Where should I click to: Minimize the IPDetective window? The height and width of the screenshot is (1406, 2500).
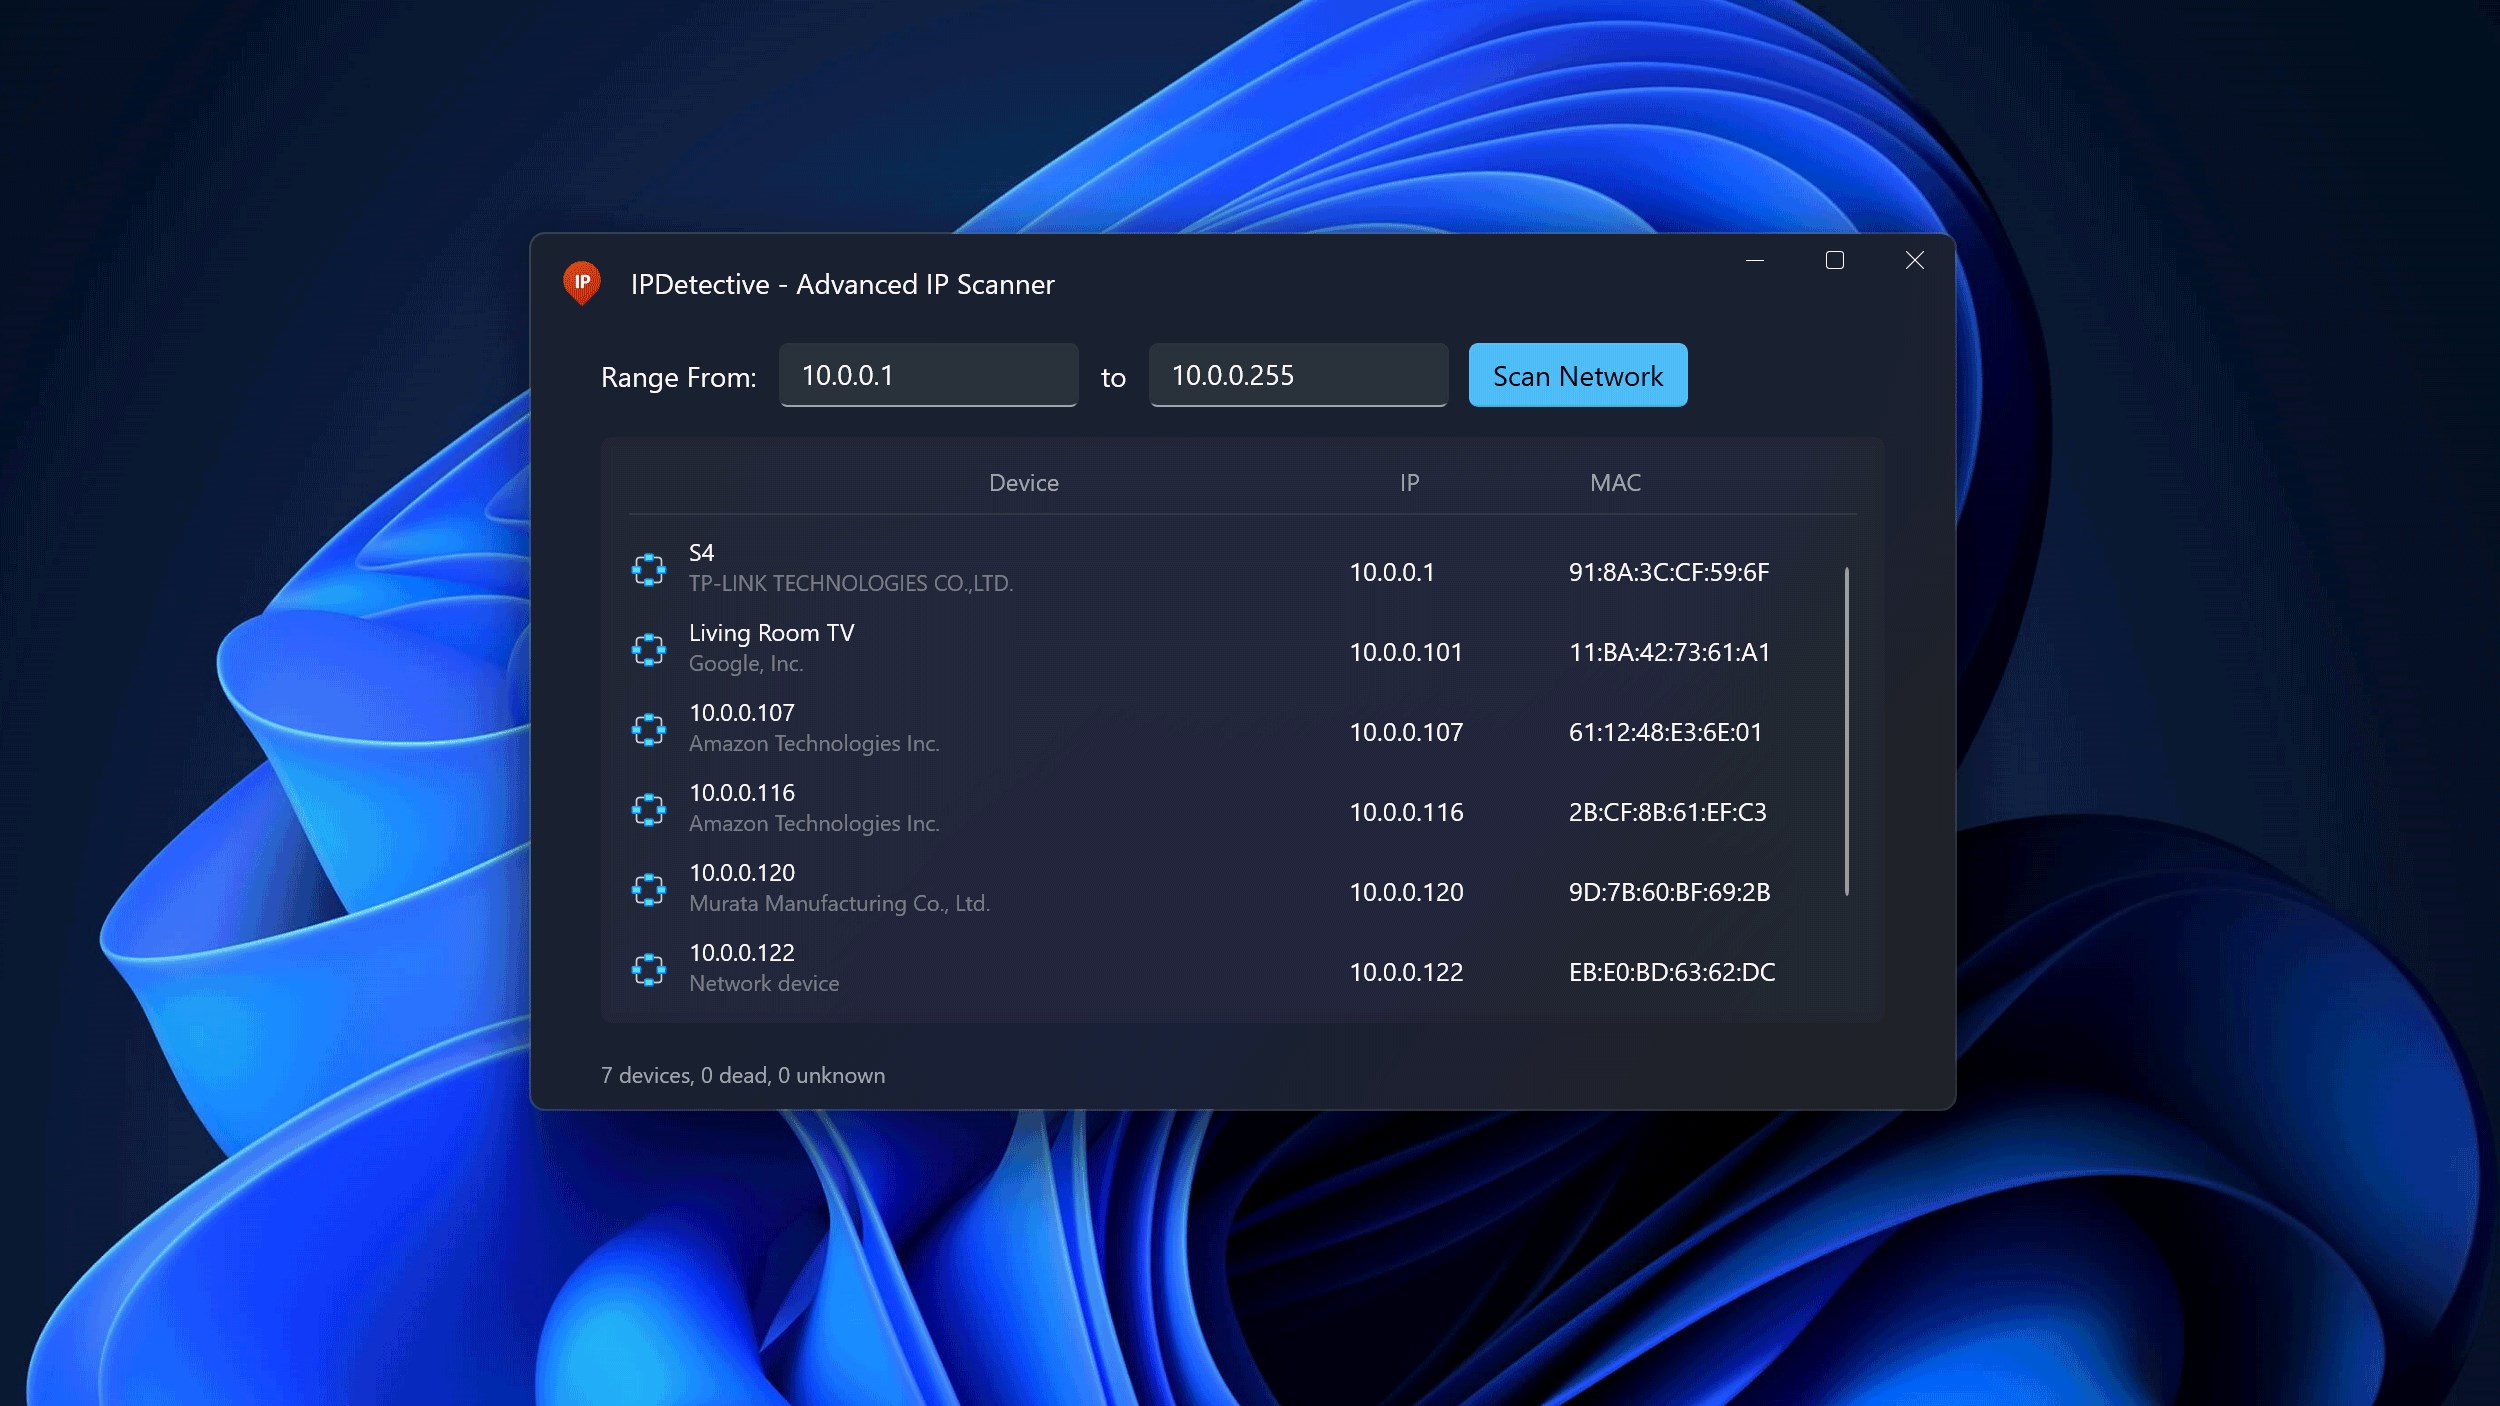pos(1754,261)
